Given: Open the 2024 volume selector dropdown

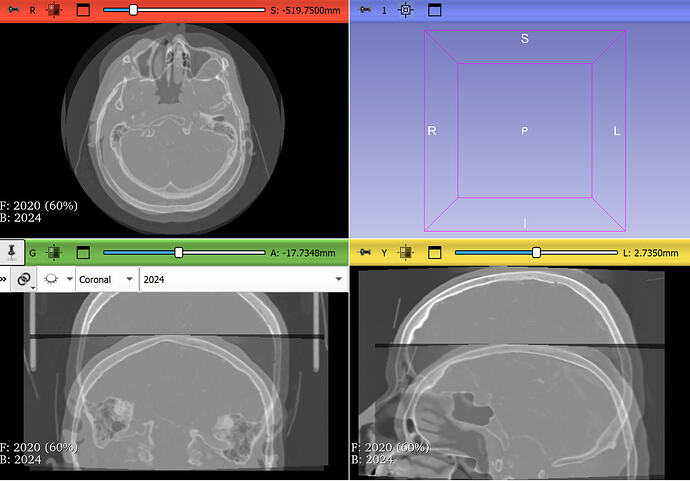Looking at the screenshot, I should click(x=243, y=279).
